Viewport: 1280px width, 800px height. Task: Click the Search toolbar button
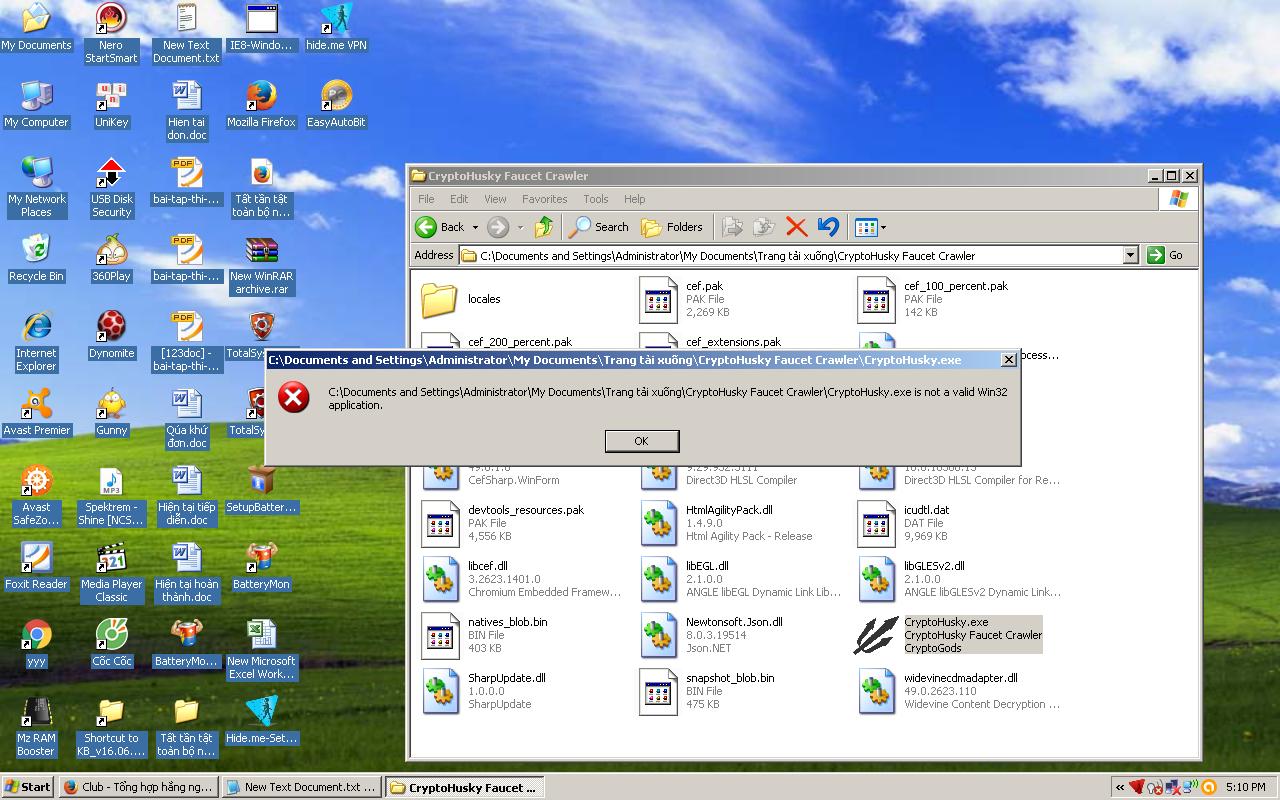pos(599,227)
